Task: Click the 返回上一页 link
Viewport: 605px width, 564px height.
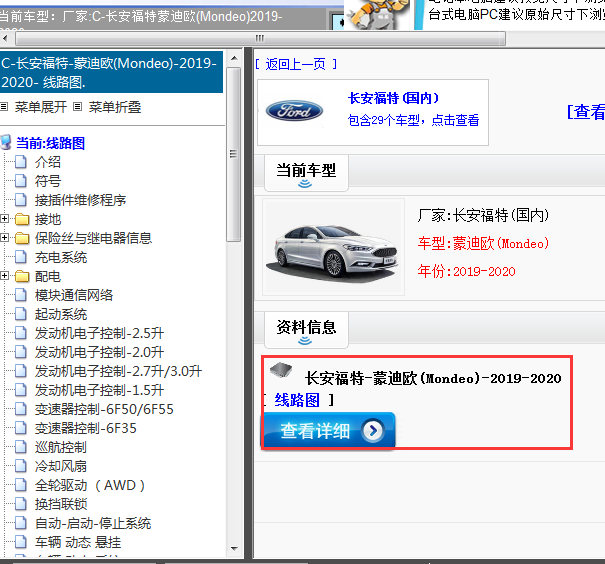Action: (296, 64)
